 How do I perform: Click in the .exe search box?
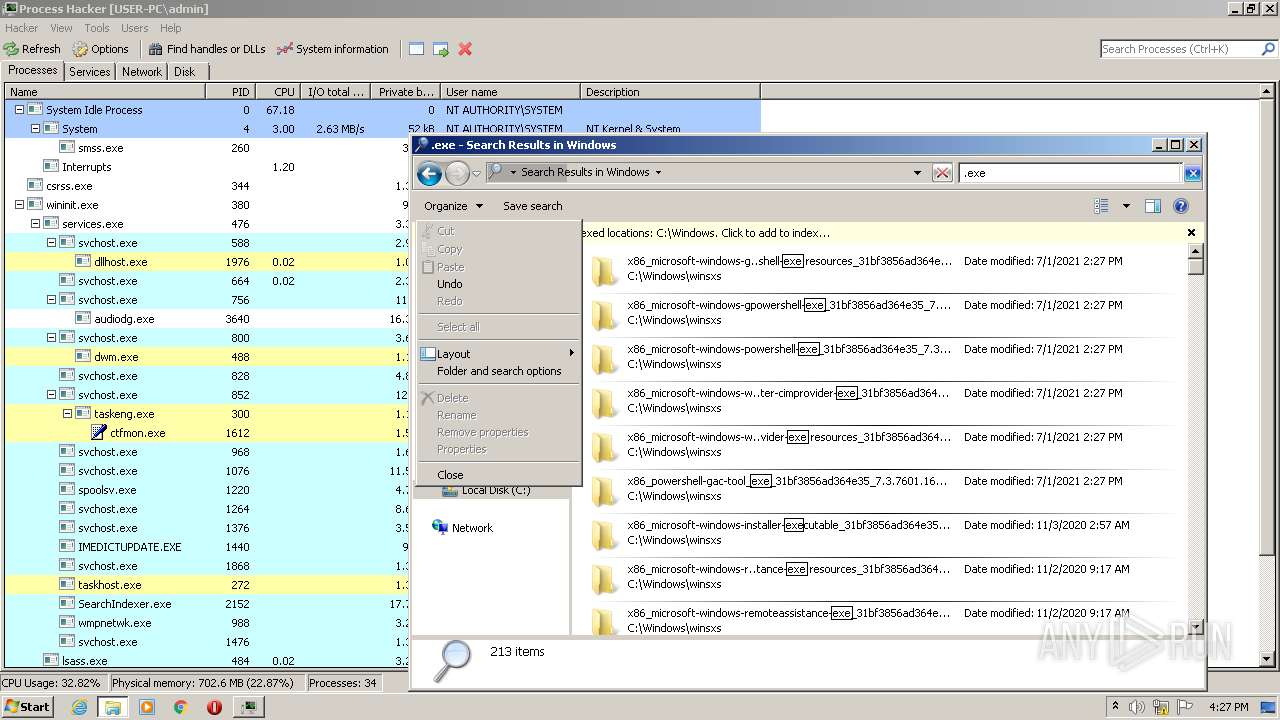pos(1070,173)
